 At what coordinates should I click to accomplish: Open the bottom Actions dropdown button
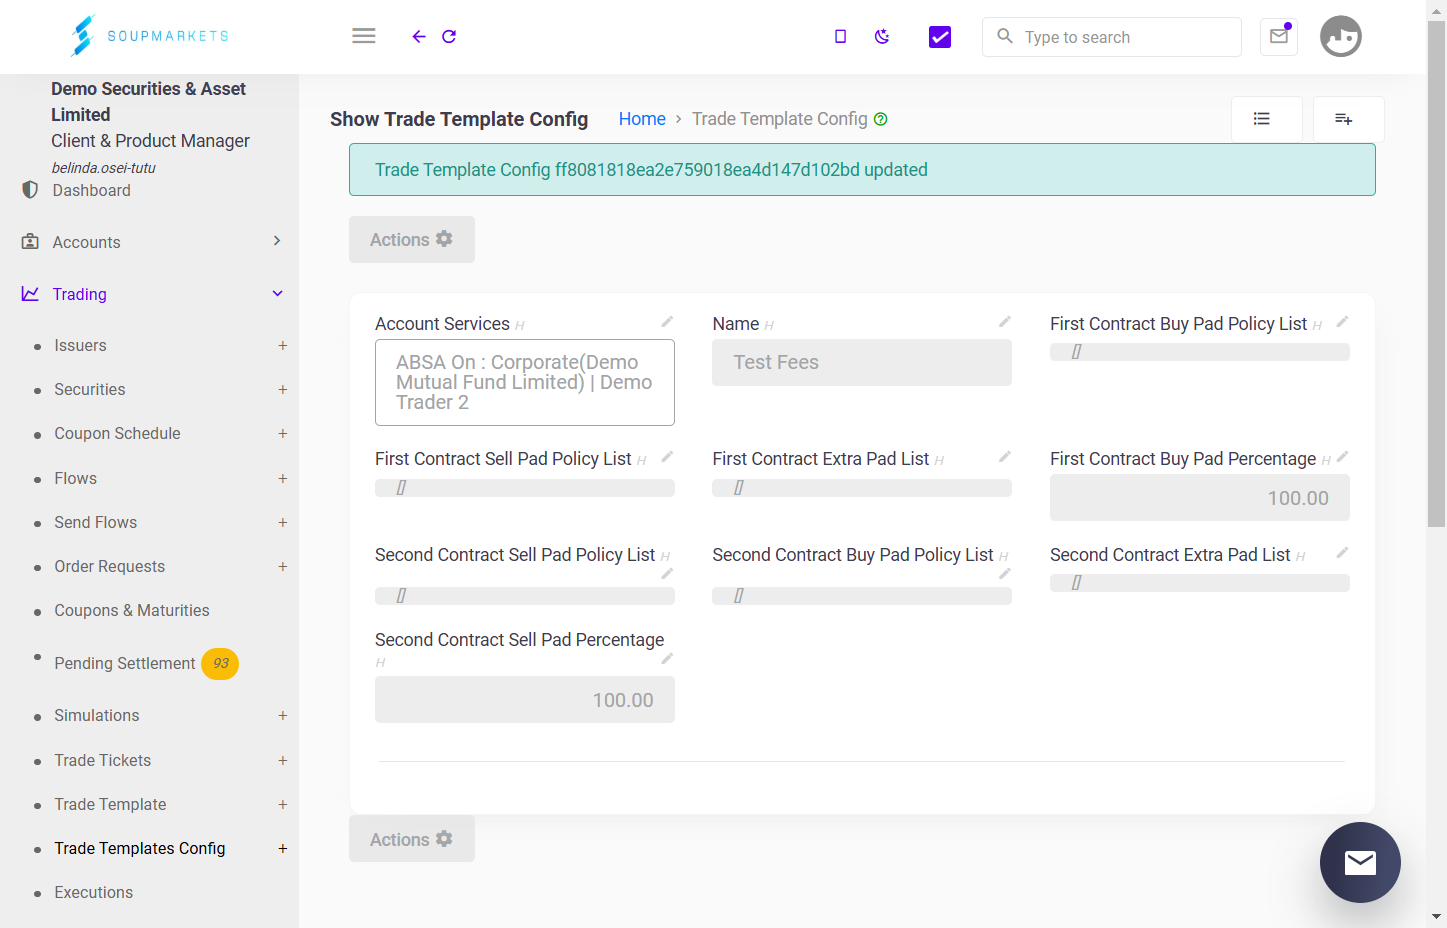coord(412,839)
